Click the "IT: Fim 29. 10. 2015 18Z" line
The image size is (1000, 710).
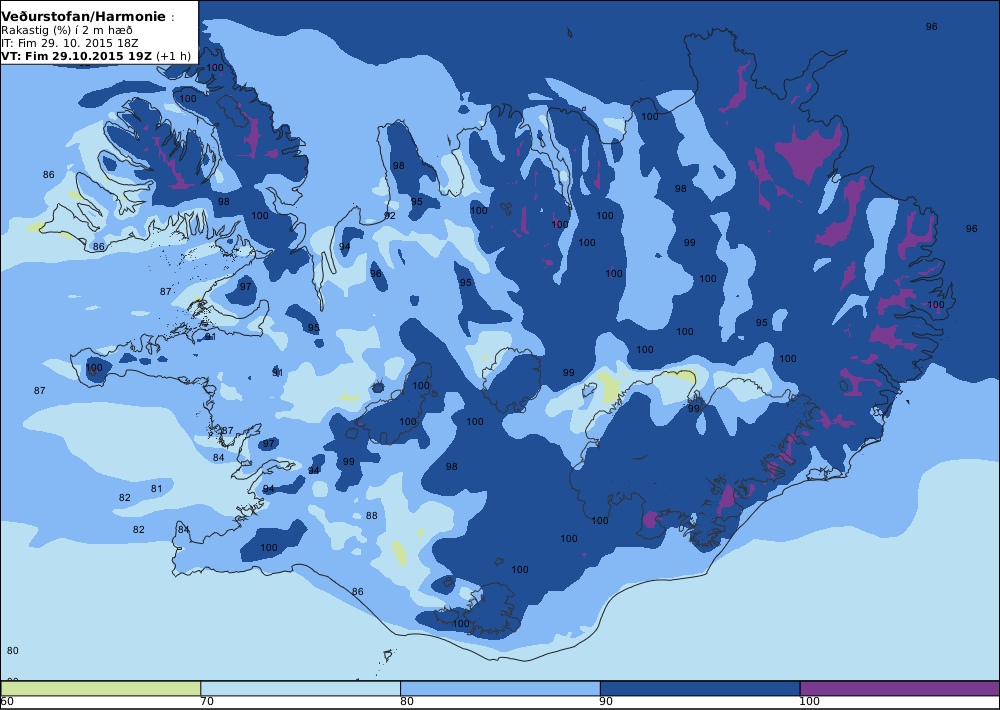click(x=69, y=43)
